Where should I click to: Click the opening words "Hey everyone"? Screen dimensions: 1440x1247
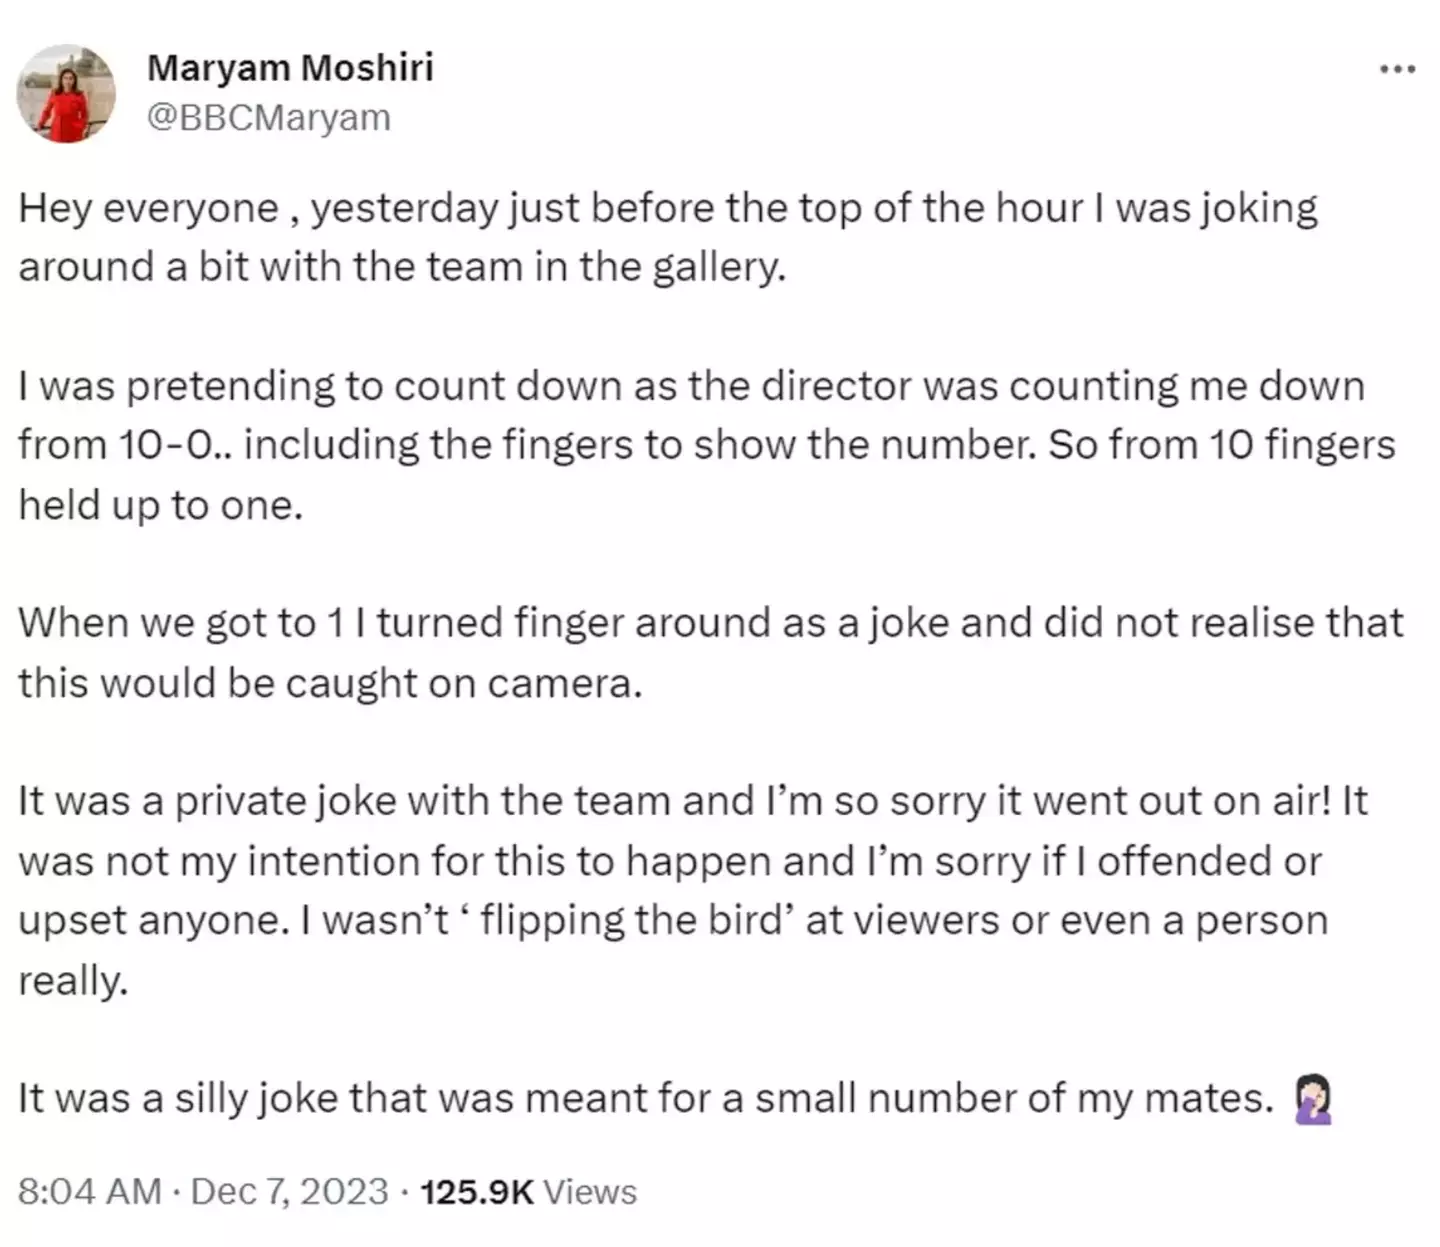[148, 209]
